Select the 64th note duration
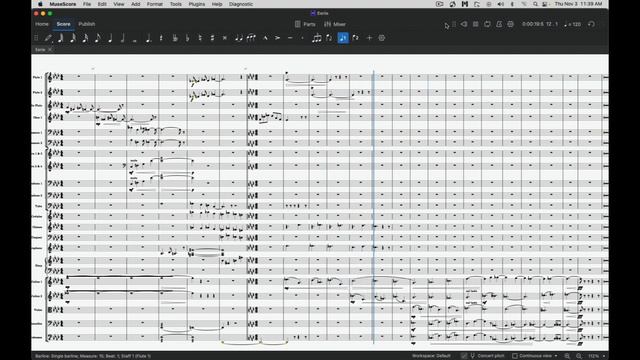Image resolution: width=640 pixels, height=360 pixels. tap(61, 38)
